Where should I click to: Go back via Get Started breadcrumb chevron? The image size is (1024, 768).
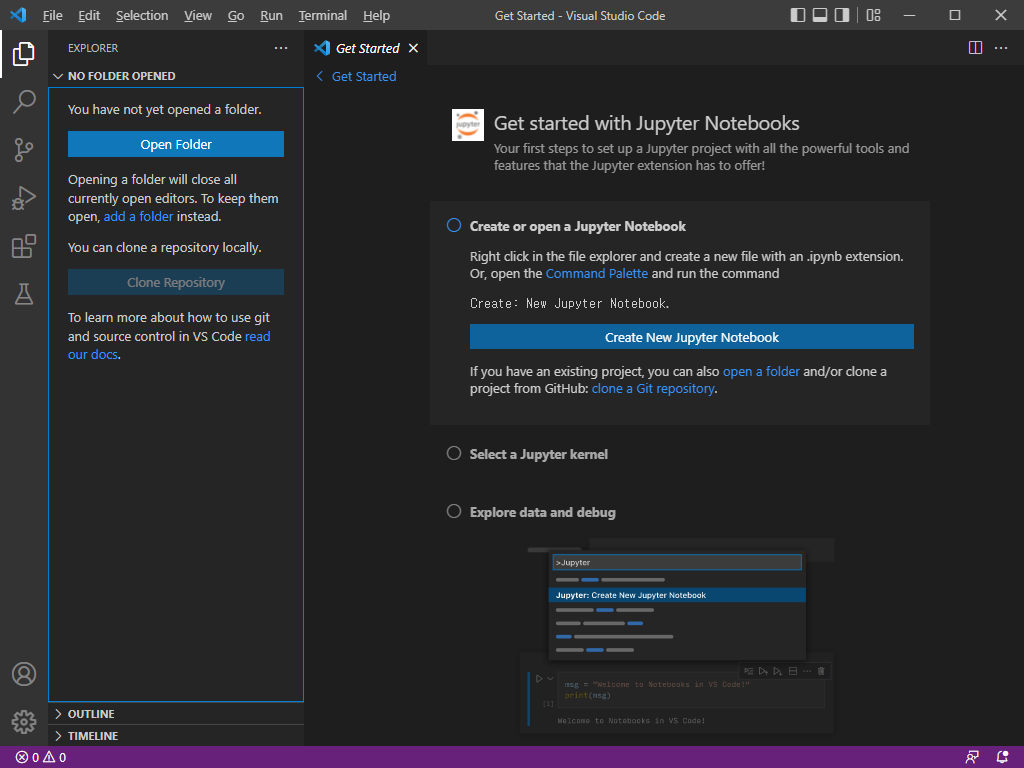click(x=319, y=76)
